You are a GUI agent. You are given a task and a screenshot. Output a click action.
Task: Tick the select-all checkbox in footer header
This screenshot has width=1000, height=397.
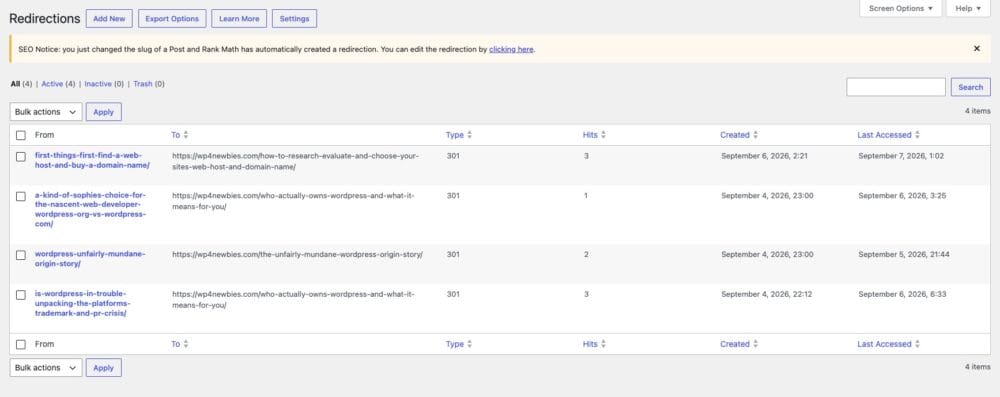[x=21, y=345]
